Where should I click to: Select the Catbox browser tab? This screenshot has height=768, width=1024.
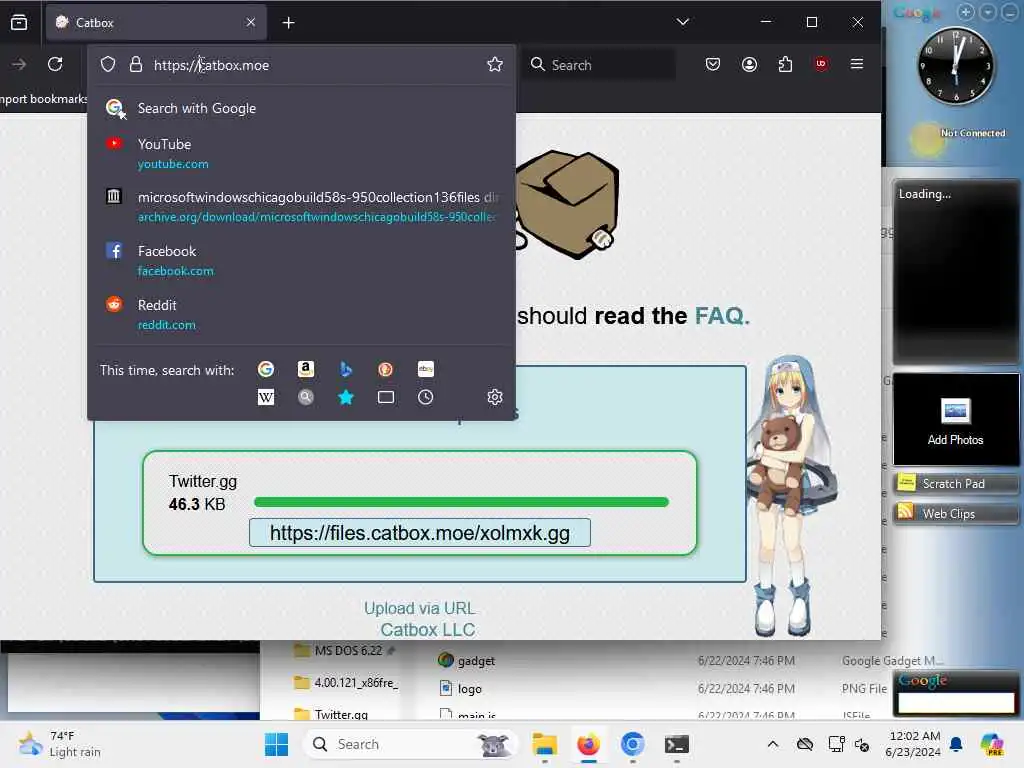pyautogui.click(x=156, y=23)
